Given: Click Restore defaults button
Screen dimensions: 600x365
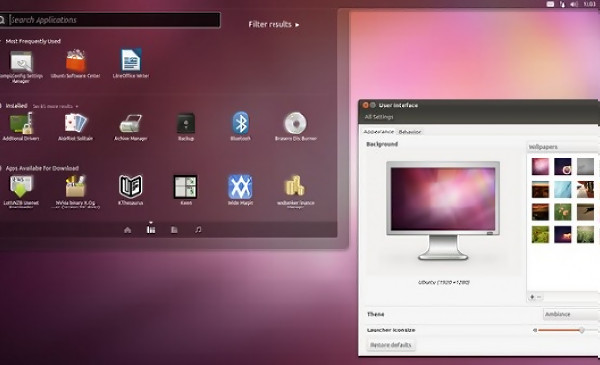Looking at the screenshot, I should tap(391, 345).
